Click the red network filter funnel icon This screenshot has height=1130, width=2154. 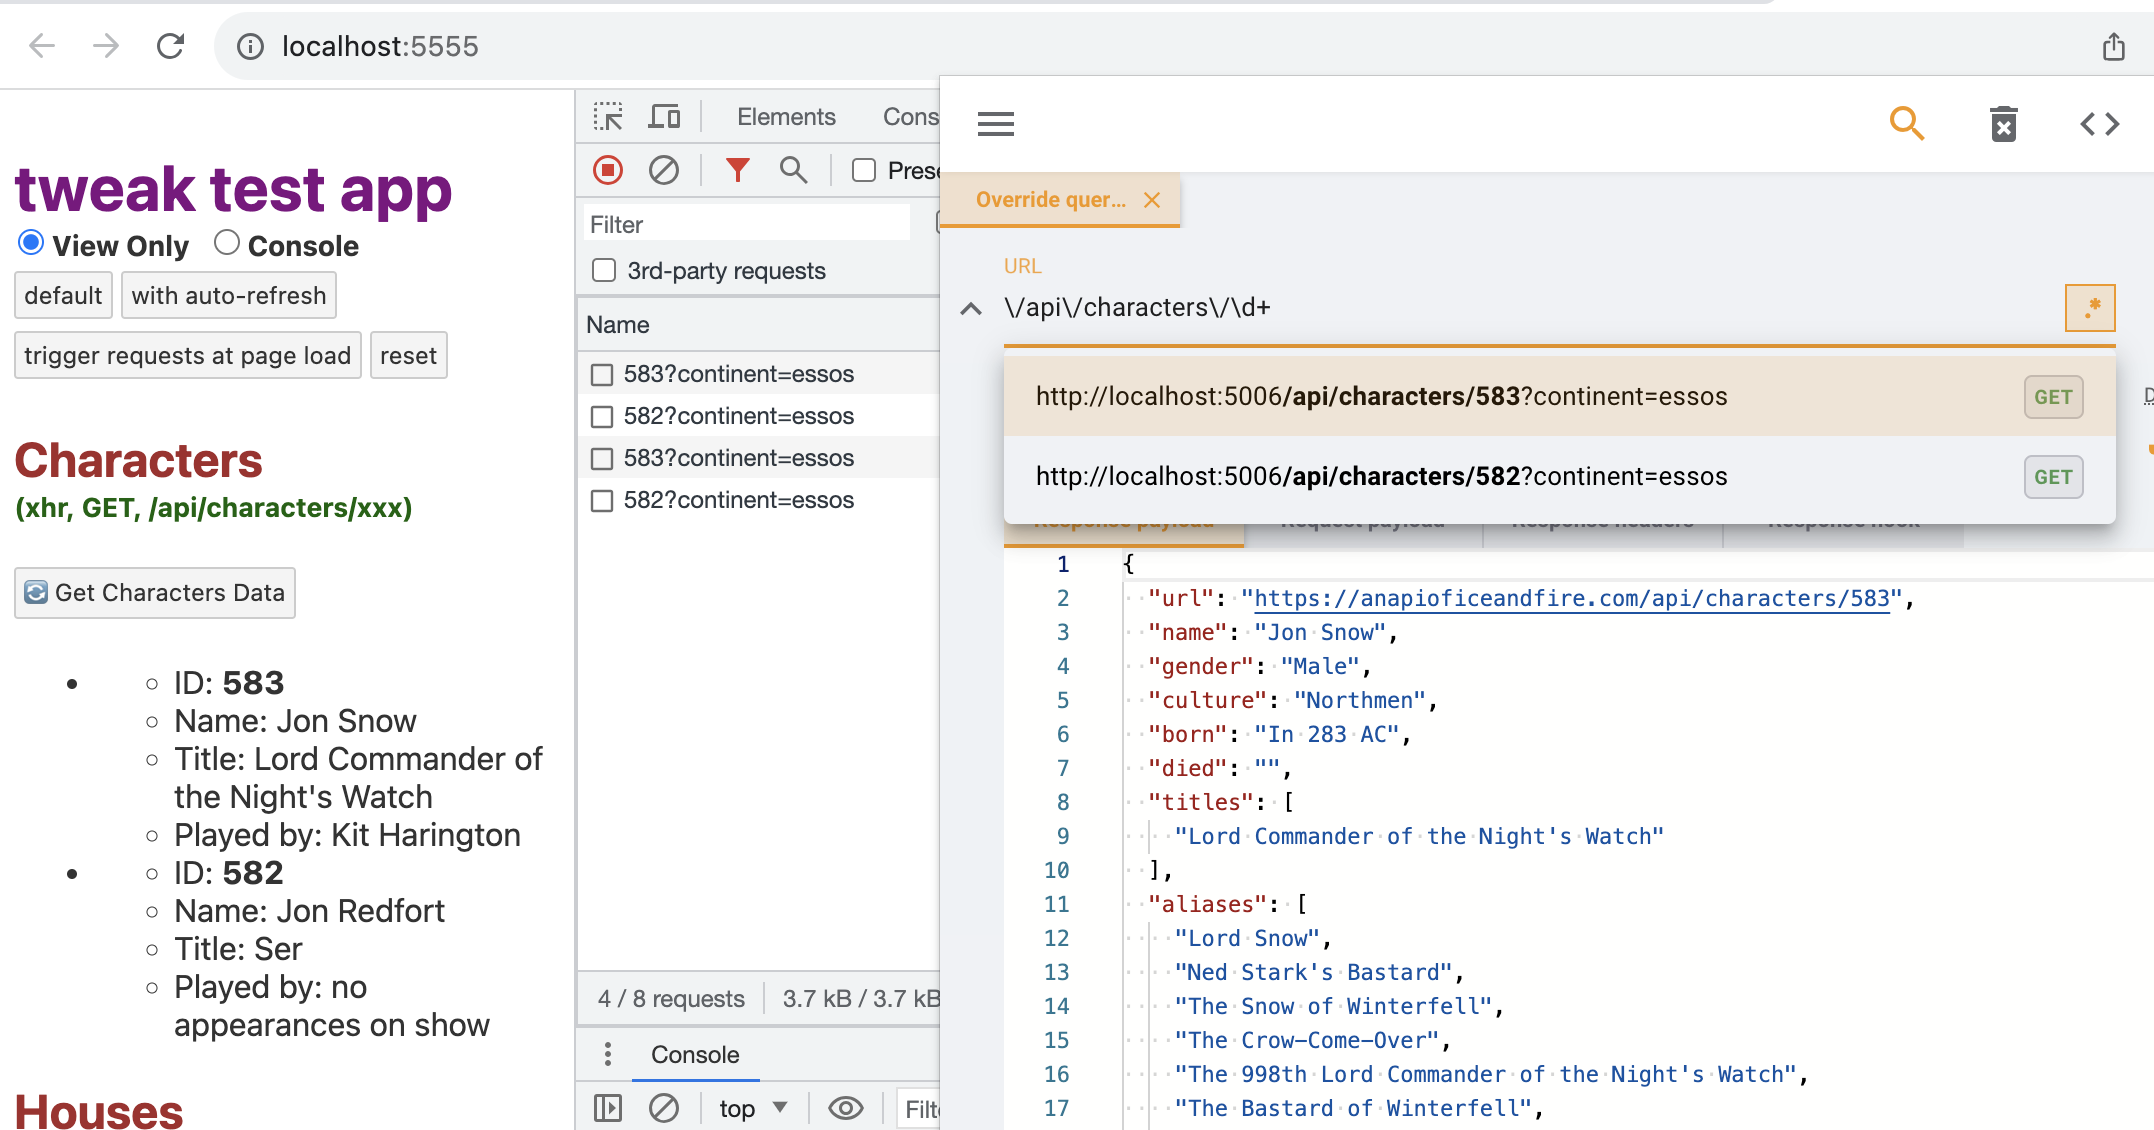pos(737,170)
